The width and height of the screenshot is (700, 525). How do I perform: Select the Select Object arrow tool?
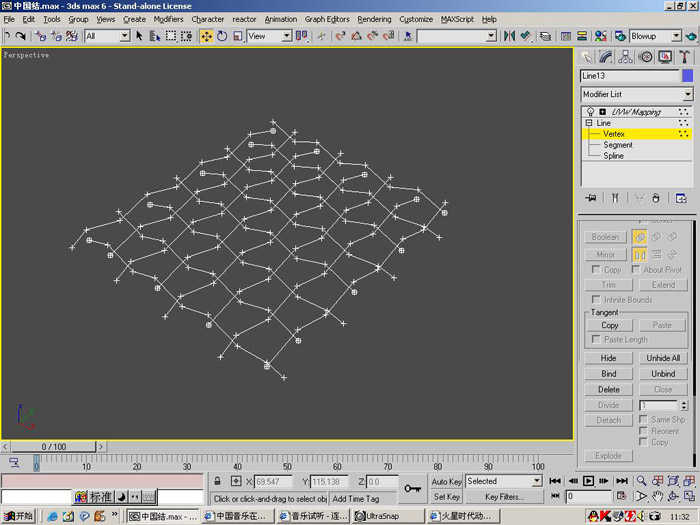click(139, 36)
